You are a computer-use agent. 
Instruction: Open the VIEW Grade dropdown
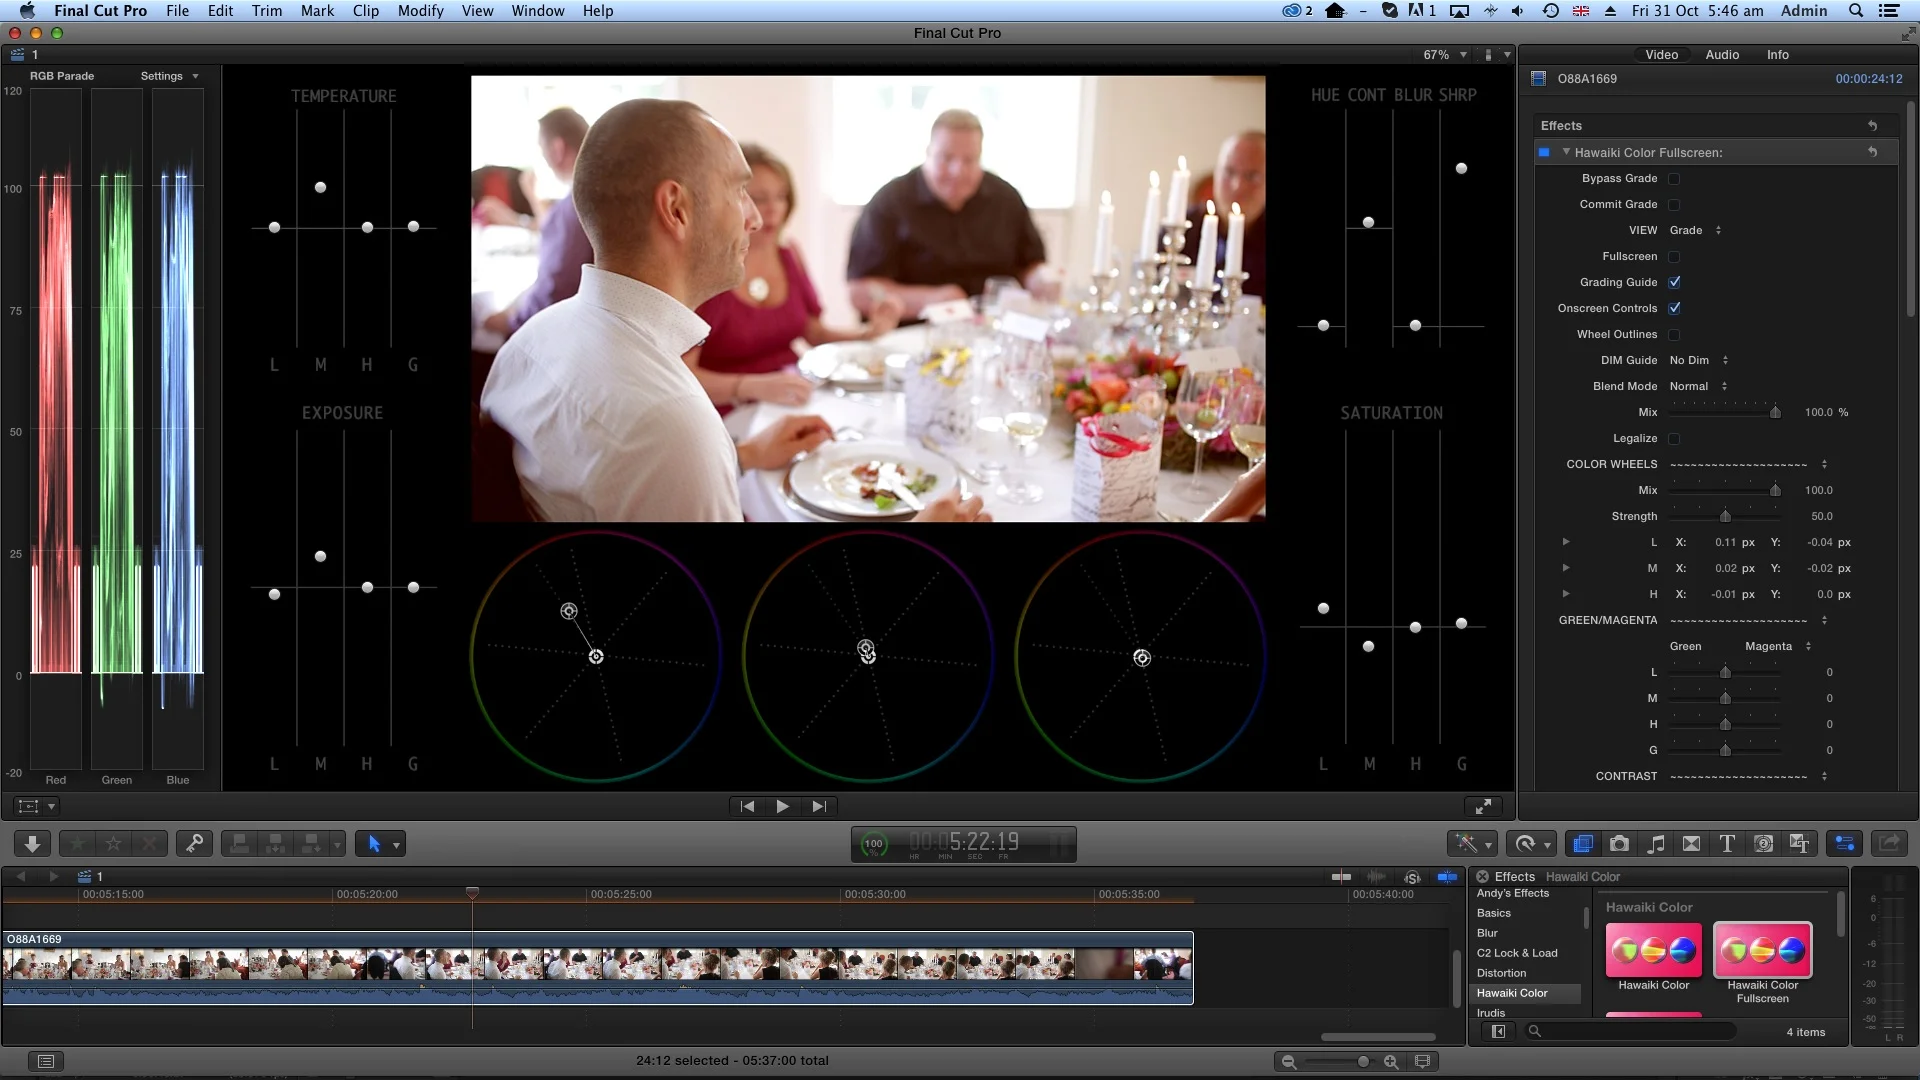point(1696,231)
